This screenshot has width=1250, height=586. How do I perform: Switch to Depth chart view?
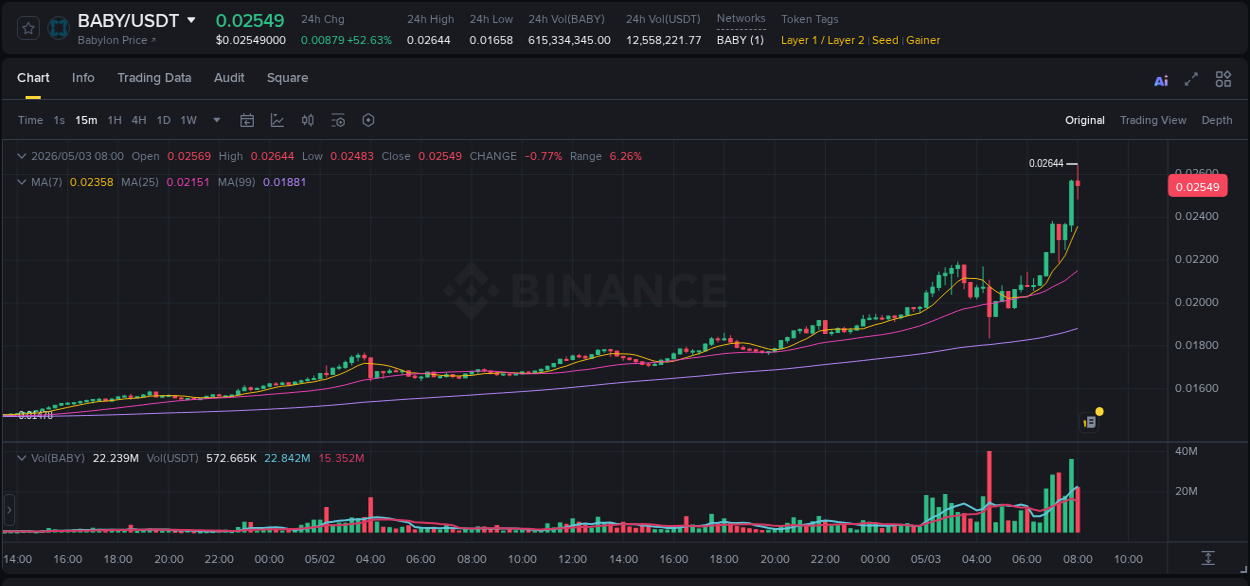pyautogui.click(x=1217, y=120)
